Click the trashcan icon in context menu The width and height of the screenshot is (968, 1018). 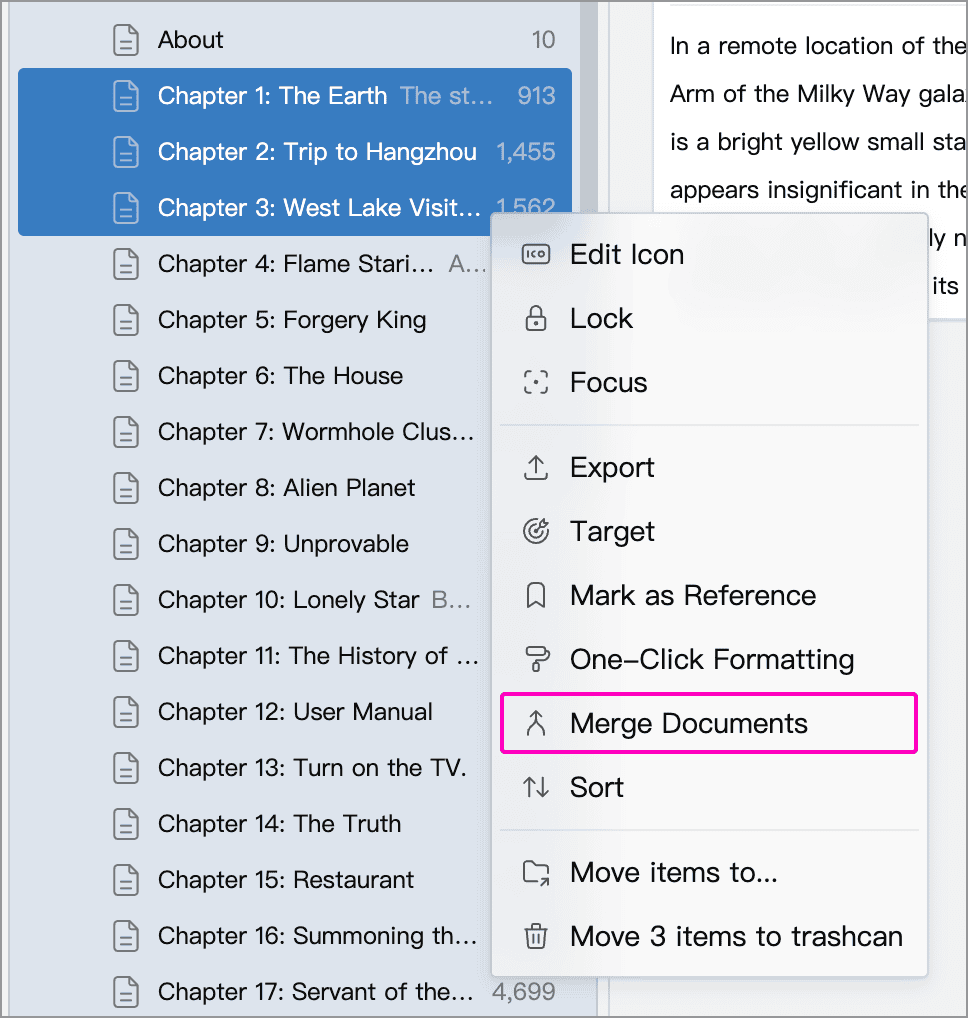(x=536, y=936)
